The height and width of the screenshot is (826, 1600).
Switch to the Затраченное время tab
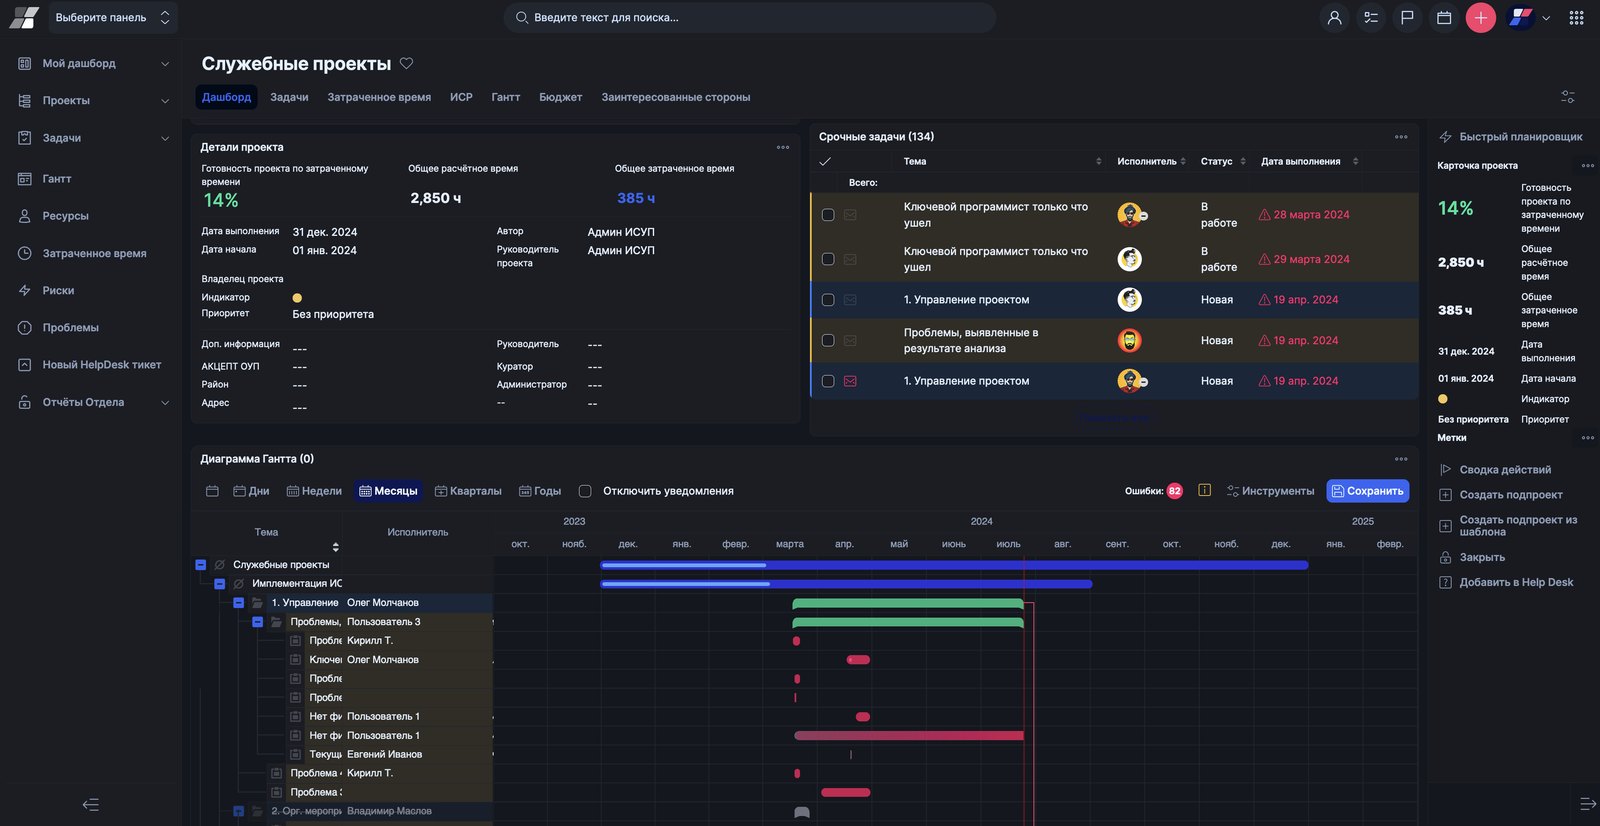[379, 97]
